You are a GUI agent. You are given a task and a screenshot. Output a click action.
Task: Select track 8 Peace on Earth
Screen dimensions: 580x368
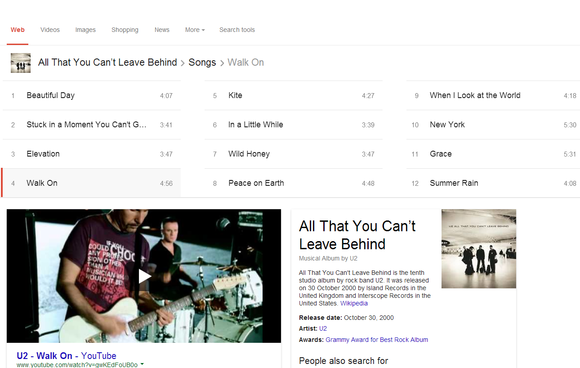click(x=293, y=183)
